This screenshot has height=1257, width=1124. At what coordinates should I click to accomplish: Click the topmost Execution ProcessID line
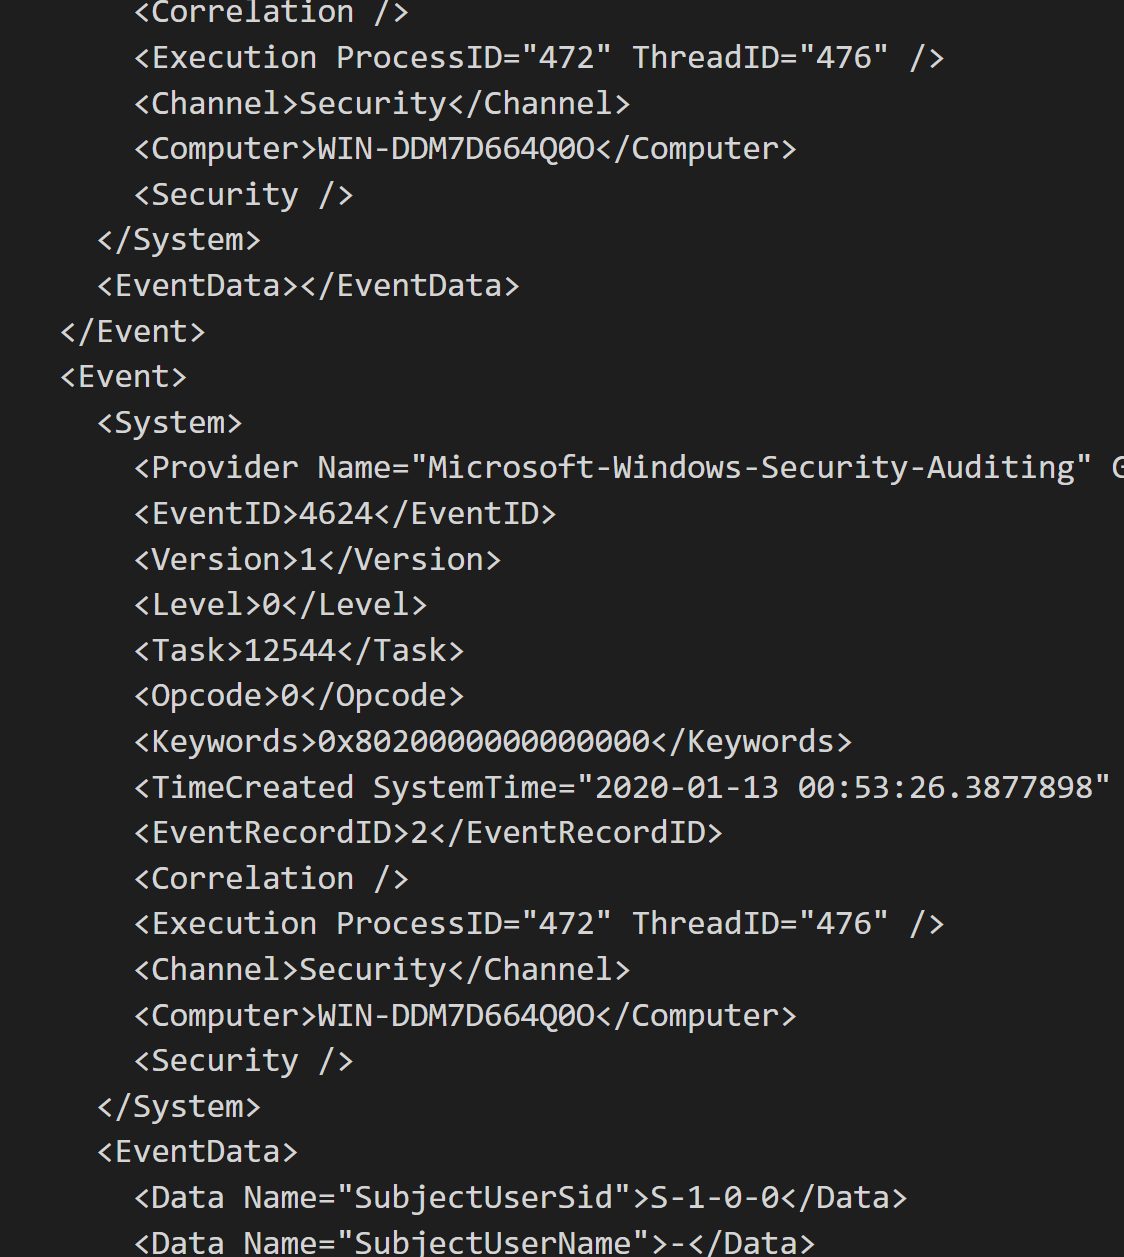pos(539,58)
